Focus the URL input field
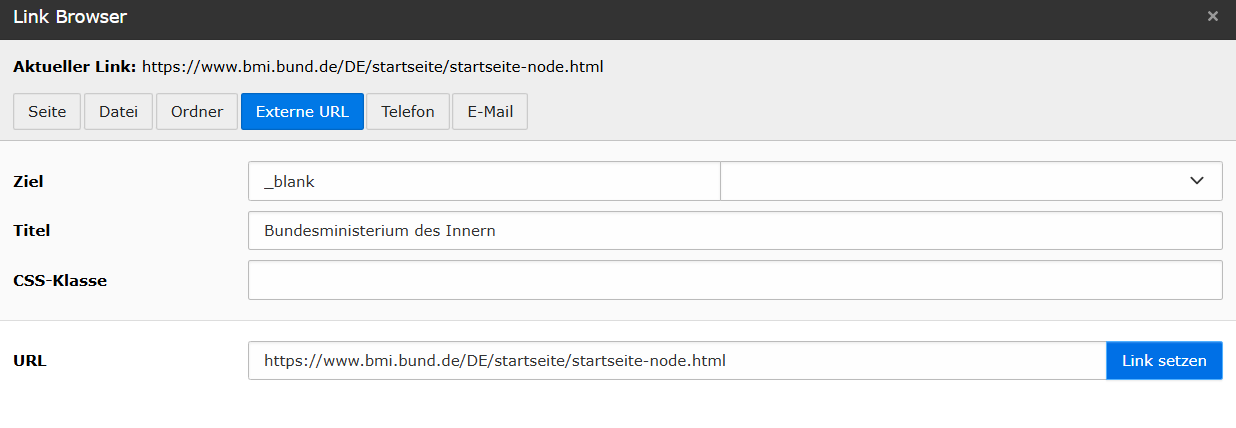 [x=677, y=361]
